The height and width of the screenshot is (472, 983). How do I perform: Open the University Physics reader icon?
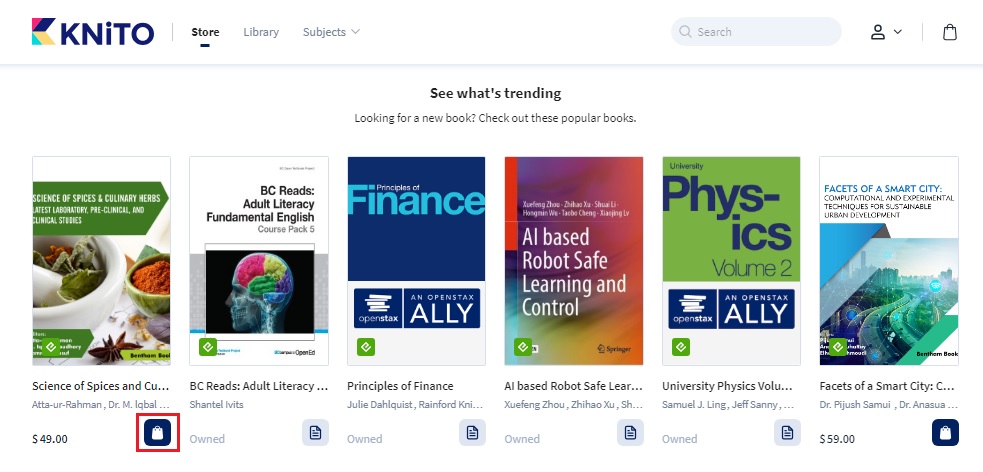(x=787, y=433)
